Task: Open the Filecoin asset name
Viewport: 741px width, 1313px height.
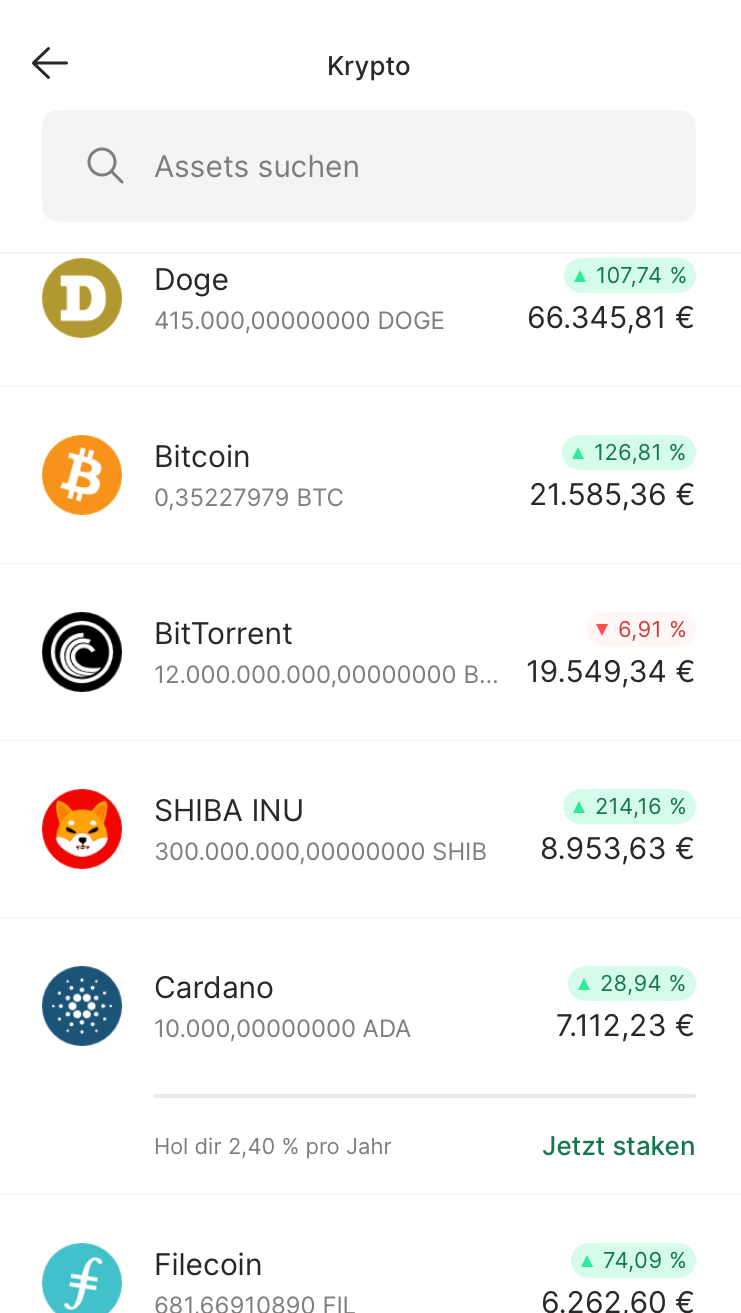Action: (x=208, y=1265)
